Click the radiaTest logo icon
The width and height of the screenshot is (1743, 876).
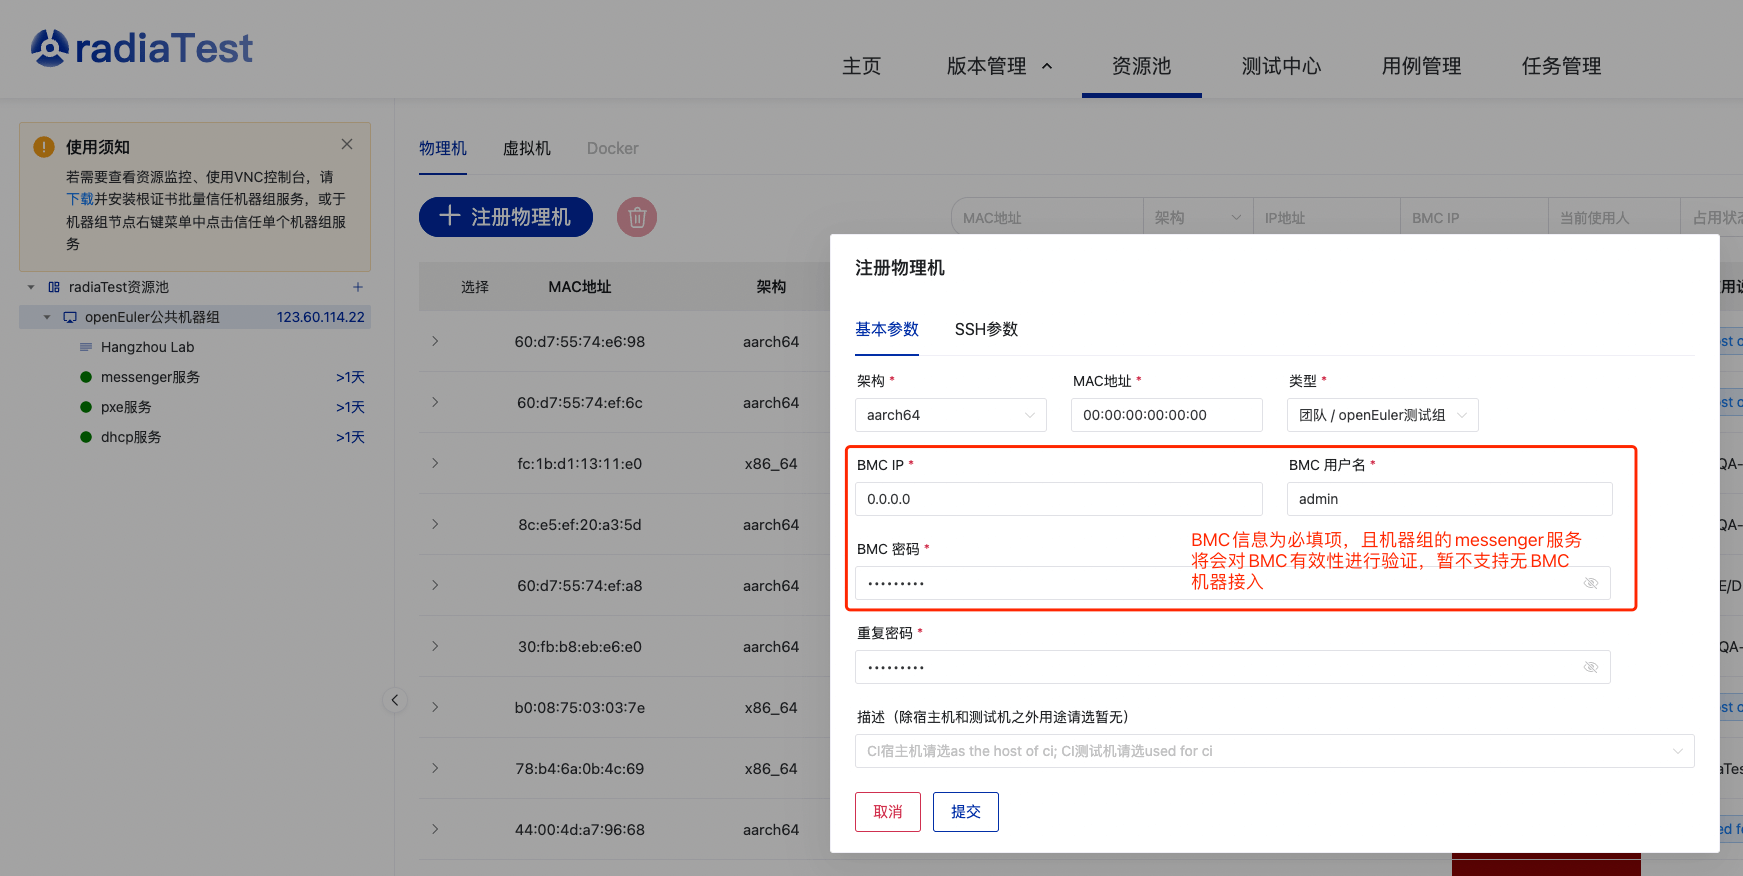50,47
